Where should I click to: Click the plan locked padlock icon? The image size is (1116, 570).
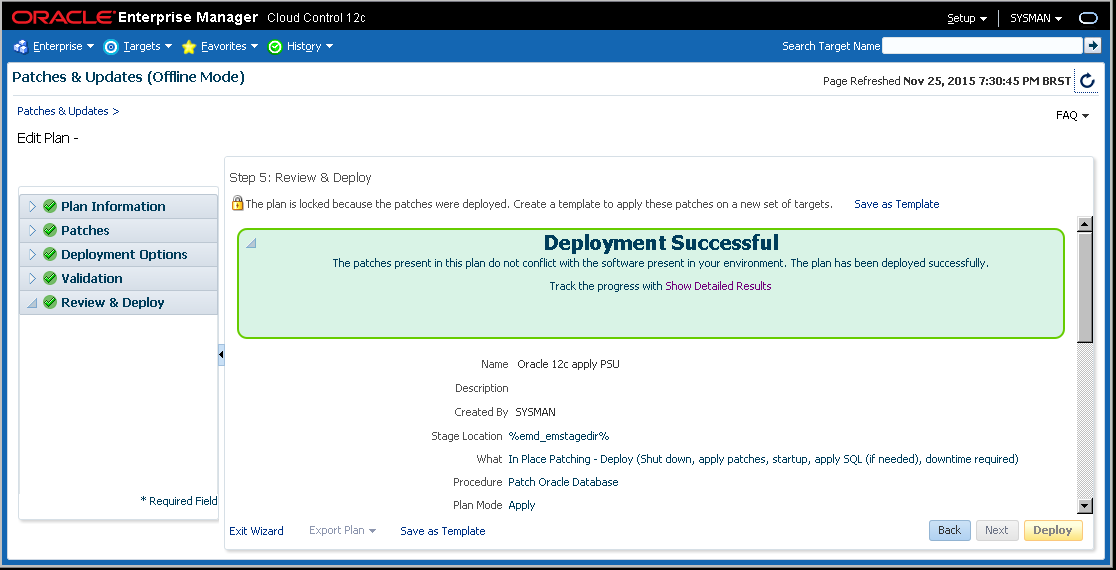tap(237, 204)
